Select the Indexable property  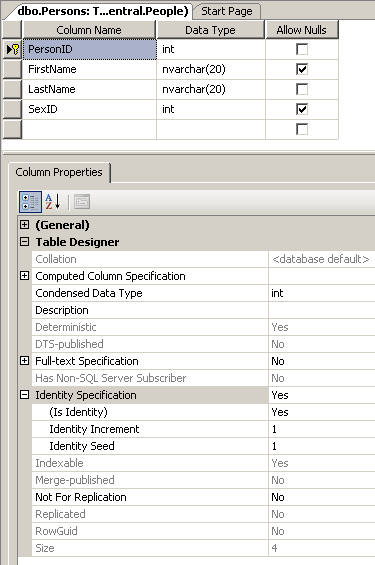click(x=150, y=463)
